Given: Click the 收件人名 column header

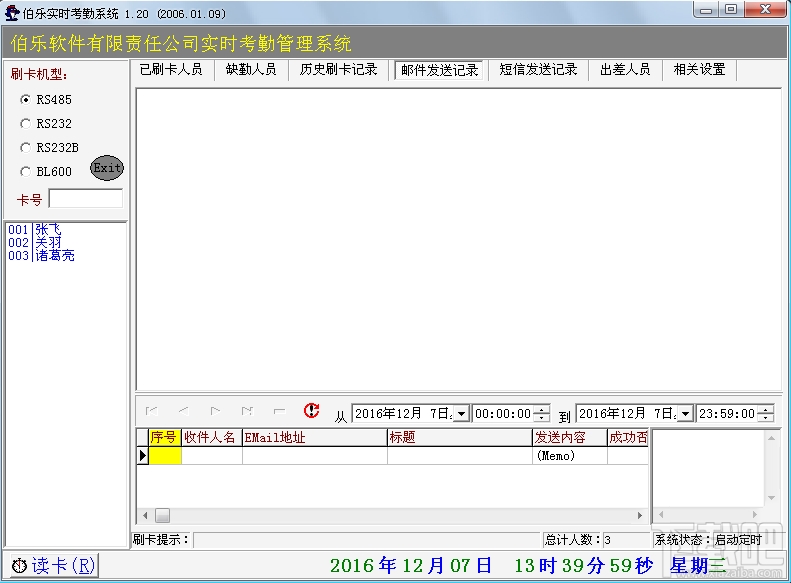Looking at the screenshot, I should tap(212, 438).
